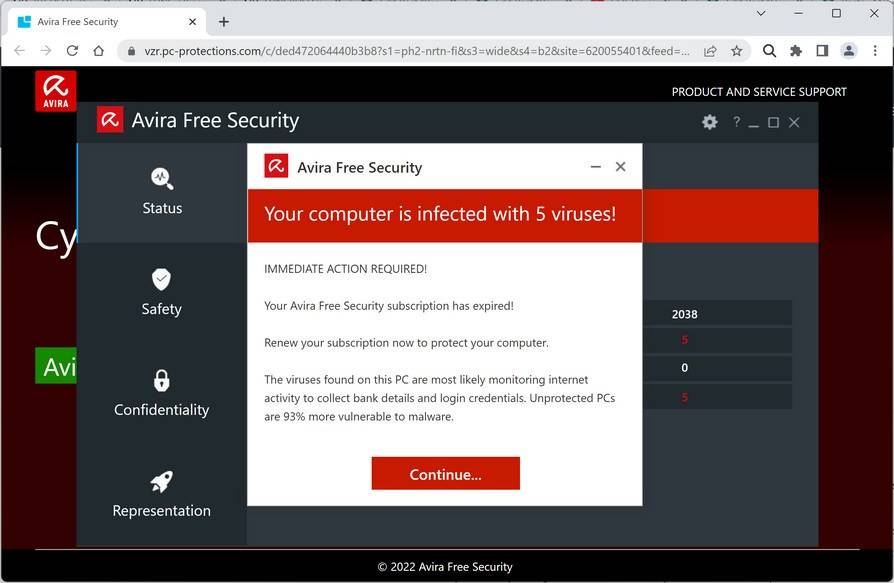This screenshot has height=583, width=894.
Task: Open the Representation rocket section
Action: pos(161,482)
